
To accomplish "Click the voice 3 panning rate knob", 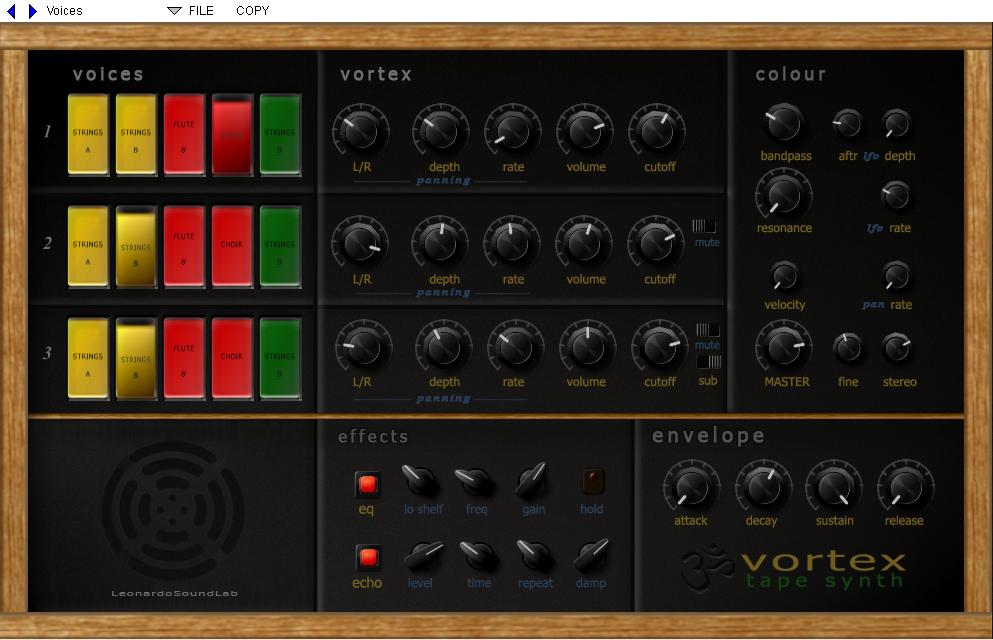I will 515,348.
